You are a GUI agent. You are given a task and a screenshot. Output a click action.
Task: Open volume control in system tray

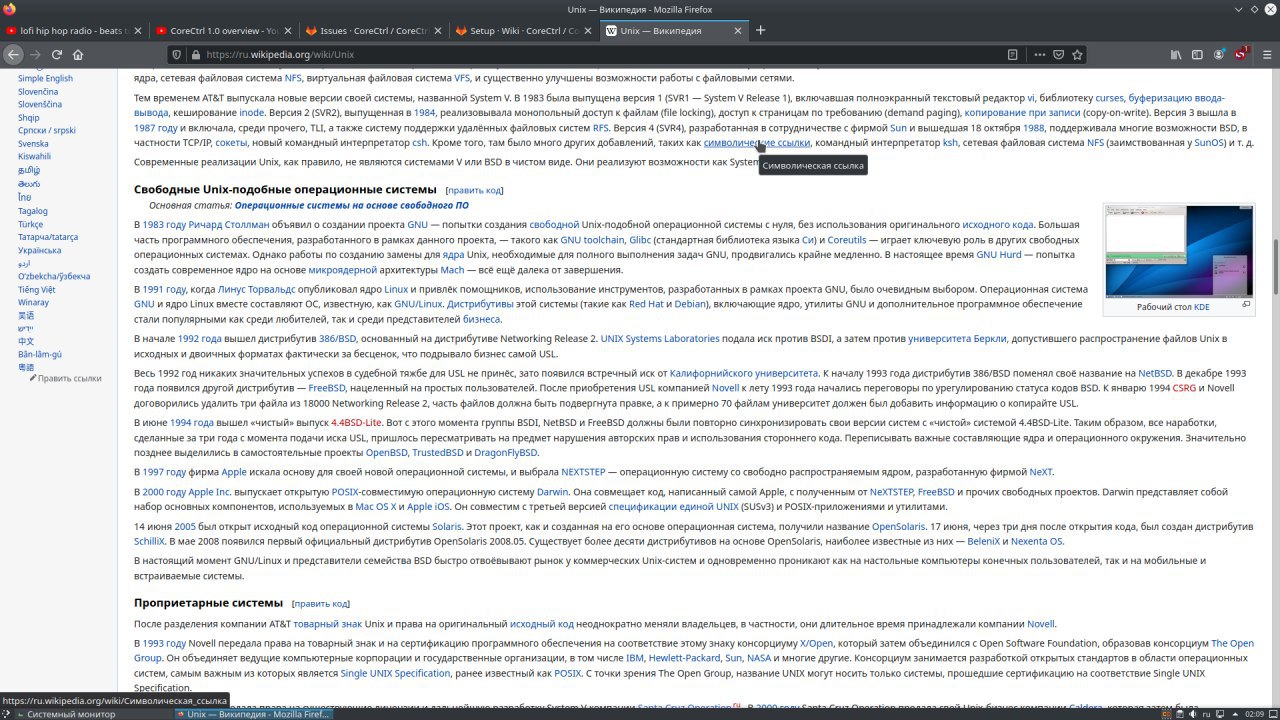pos(1194,714)
